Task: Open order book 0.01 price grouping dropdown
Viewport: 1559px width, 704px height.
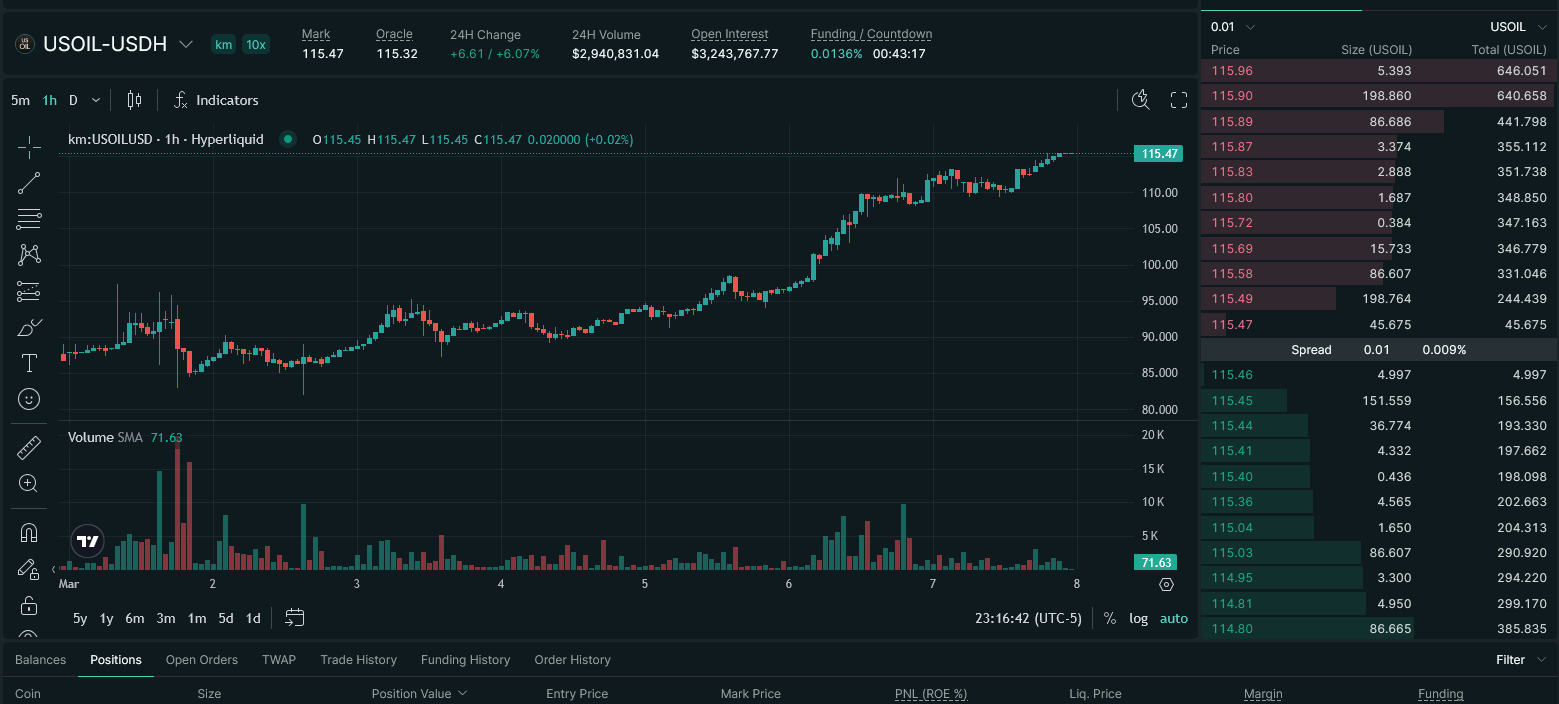Action: [1232, 27]
